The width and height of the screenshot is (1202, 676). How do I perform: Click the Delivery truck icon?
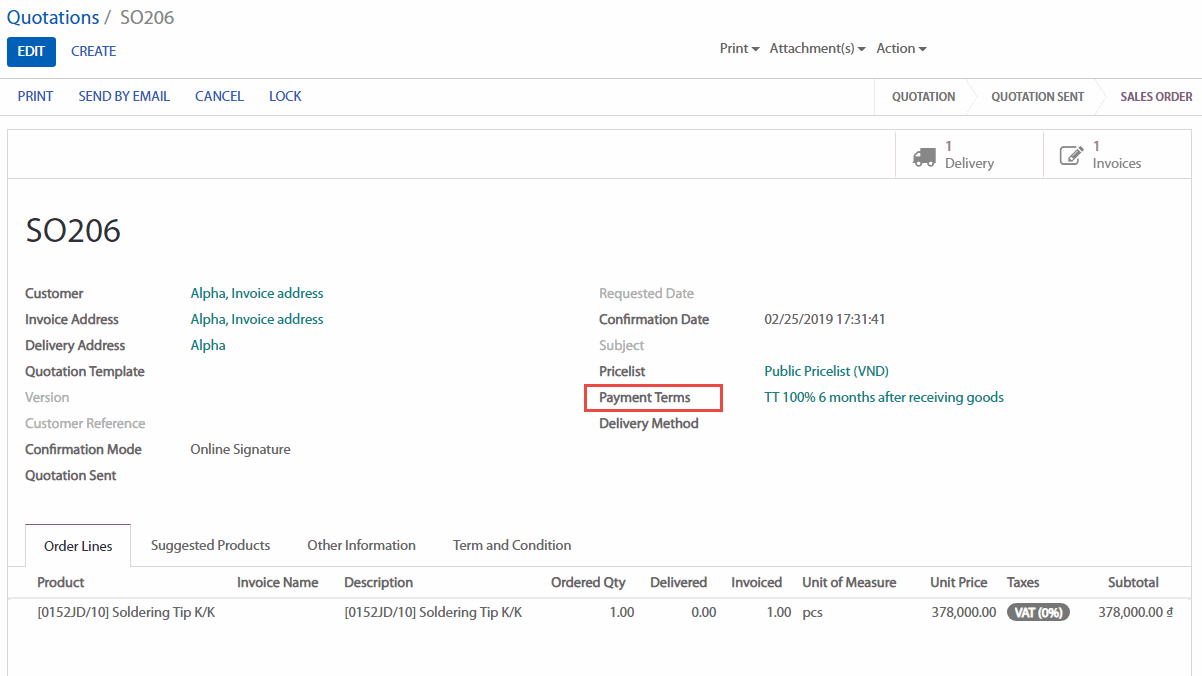(924, 157)
